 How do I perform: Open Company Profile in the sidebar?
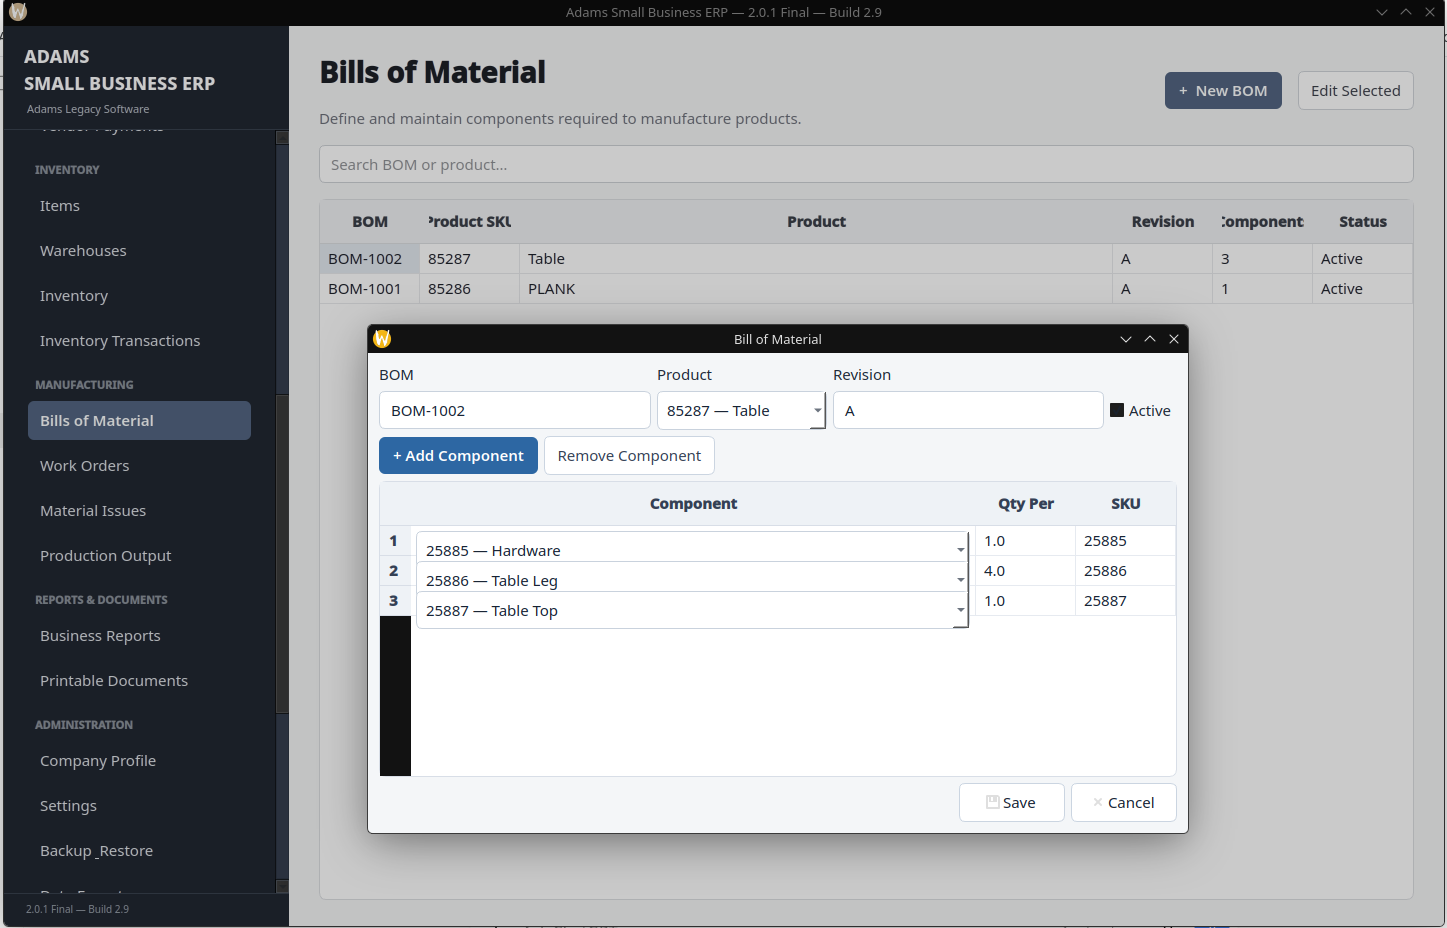pyautogui.click(x=139, y=761)
